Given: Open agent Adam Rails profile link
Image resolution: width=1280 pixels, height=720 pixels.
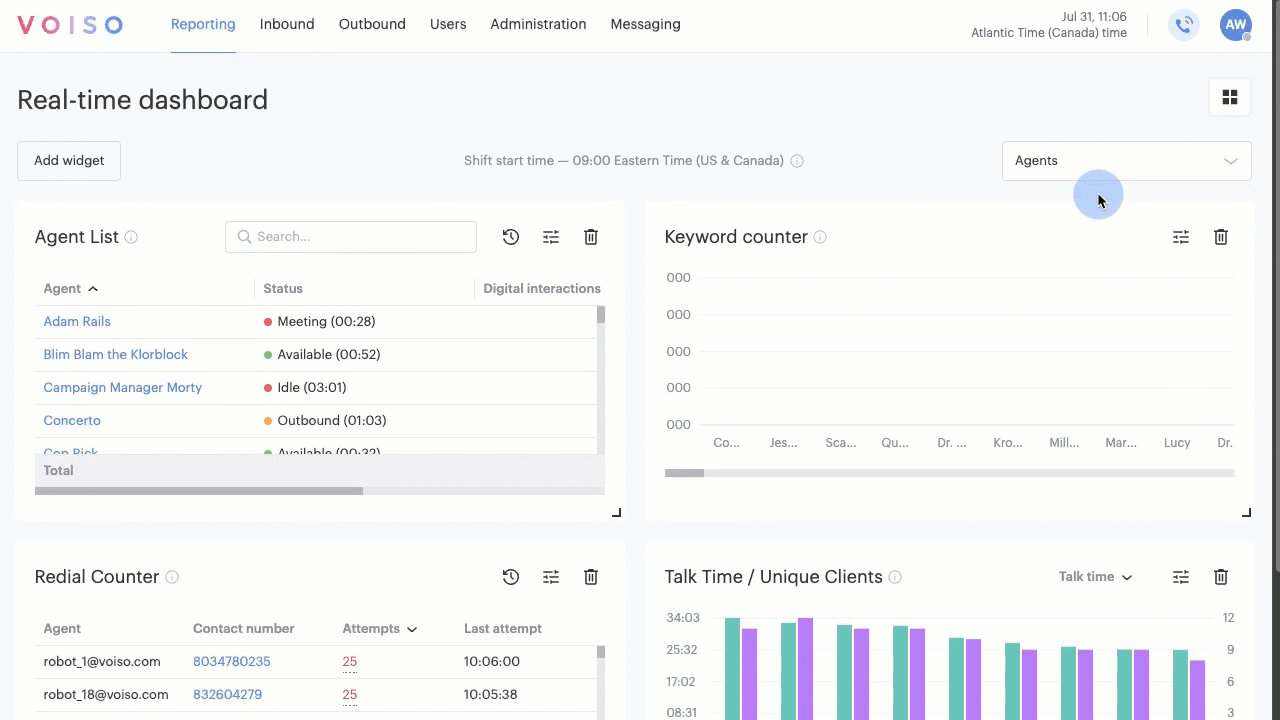Looking at the screenshot, I should [77, 321].
